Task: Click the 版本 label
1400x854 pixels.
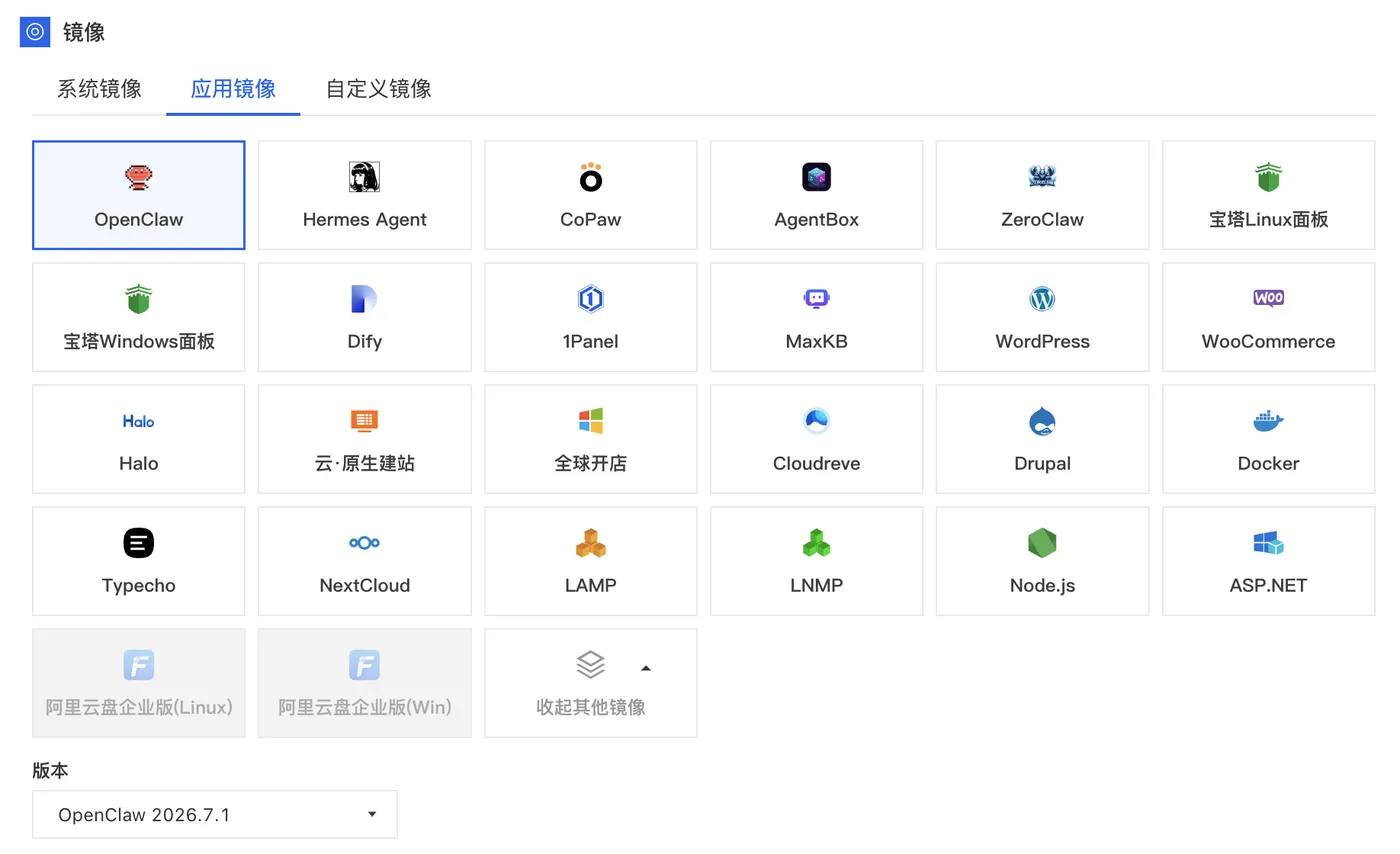Action: pos(50,770)
